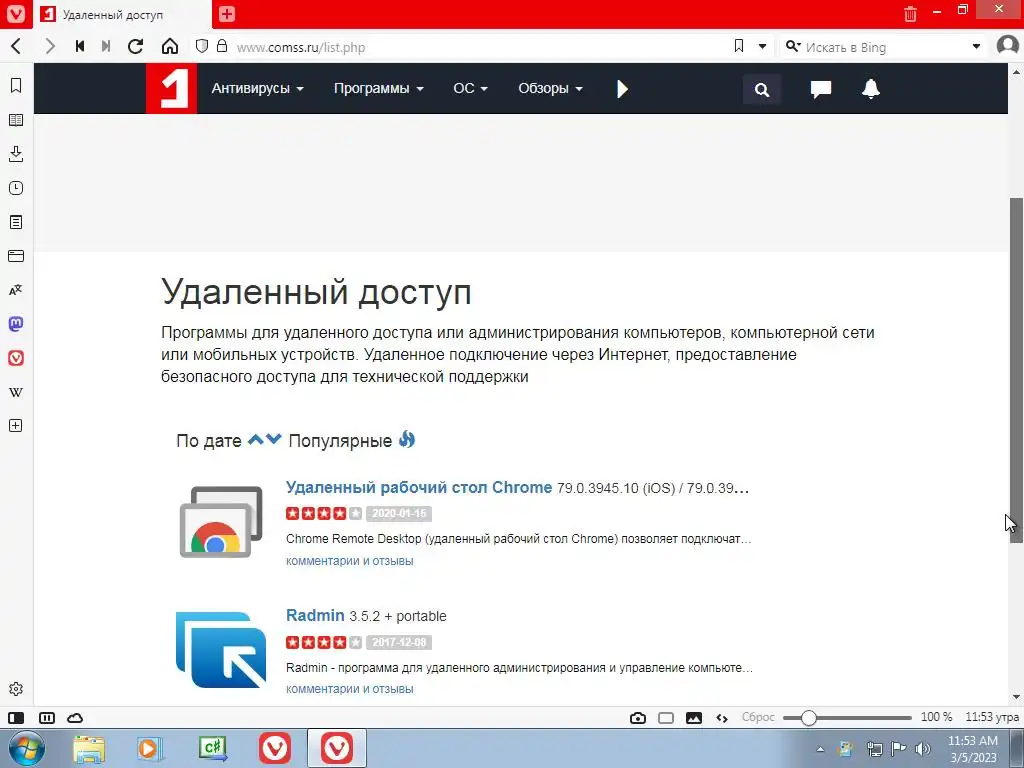This screenshot has width=1024, height=768.
Task: Open Удаленный рабочий стол Chrome link
Action: coord(419,487)
